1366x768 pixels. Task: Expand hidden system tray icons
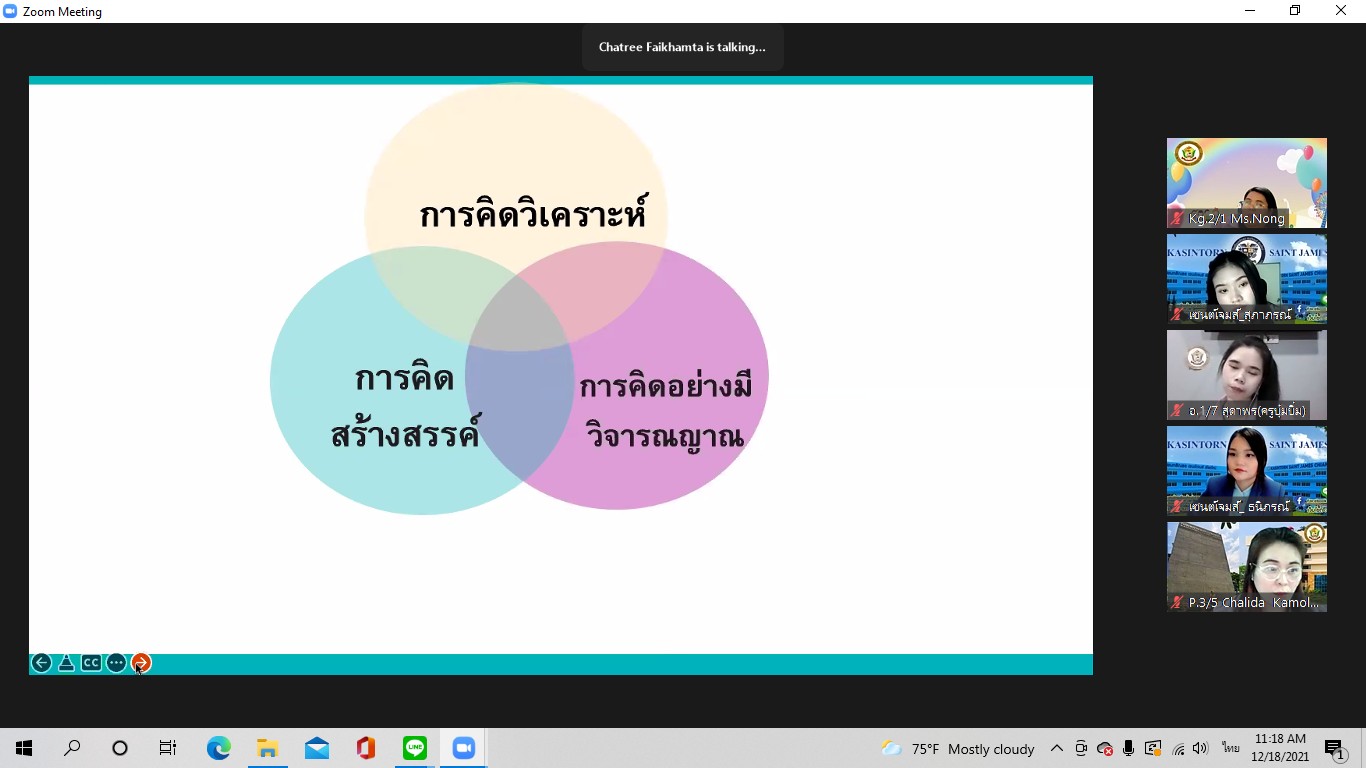(1056, 748)
